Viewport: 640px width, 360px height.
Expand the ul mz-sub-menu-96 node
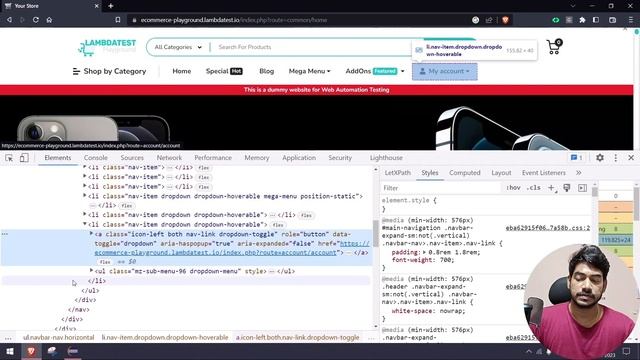tap(91, 270)
